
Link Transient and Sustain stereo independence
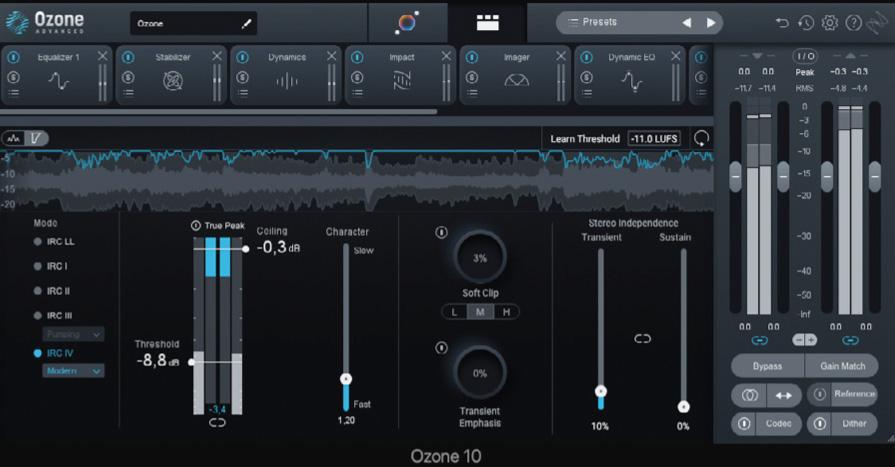click(642, 339)
